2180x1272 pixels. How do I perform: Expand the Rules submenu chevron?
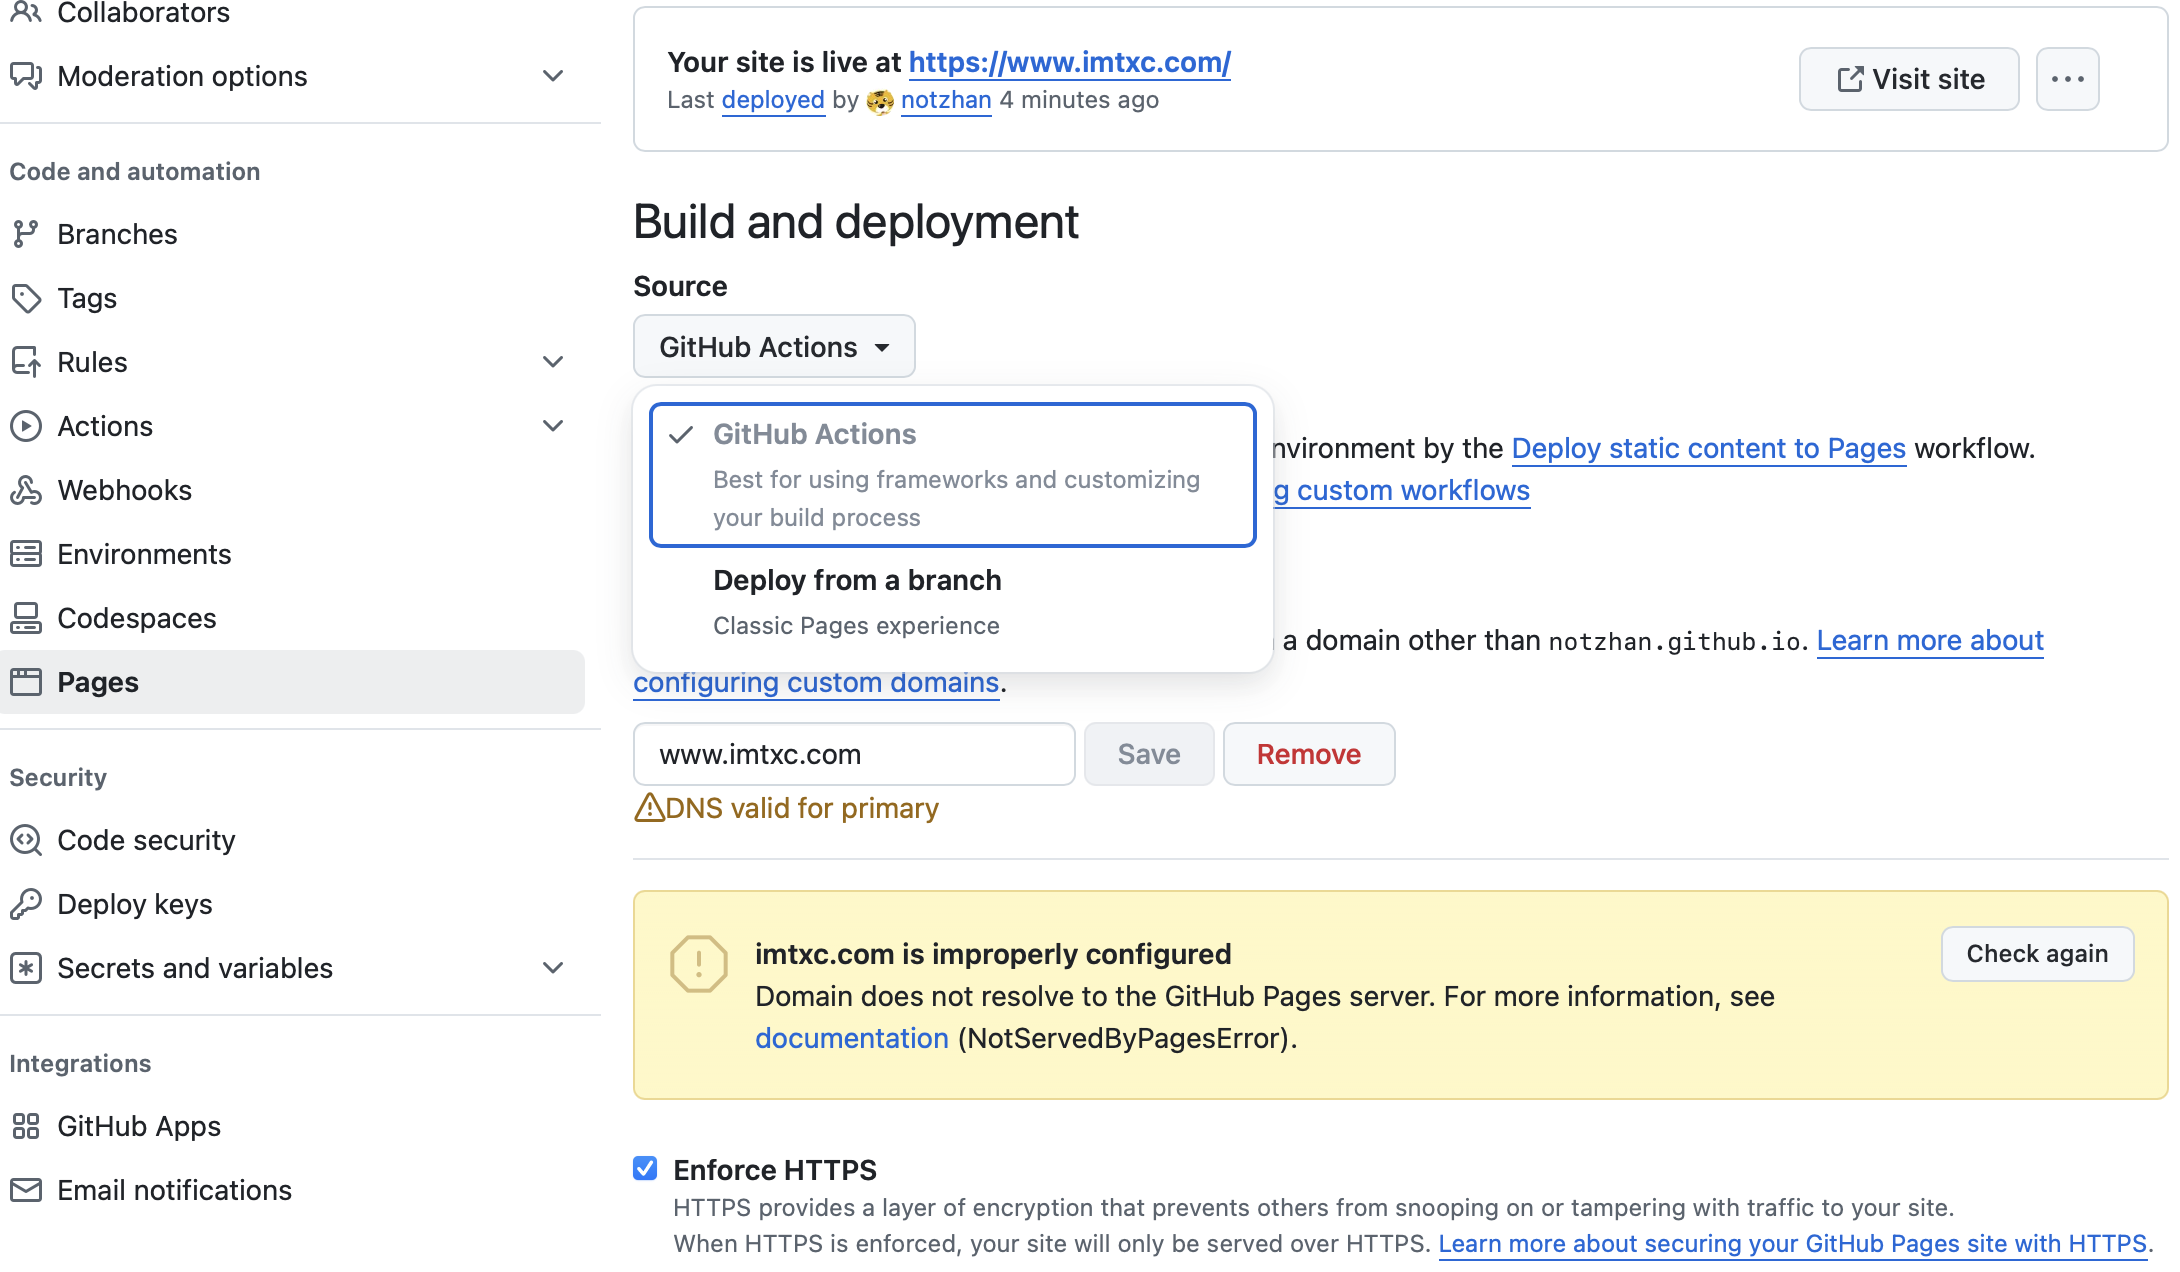(552, 362)
